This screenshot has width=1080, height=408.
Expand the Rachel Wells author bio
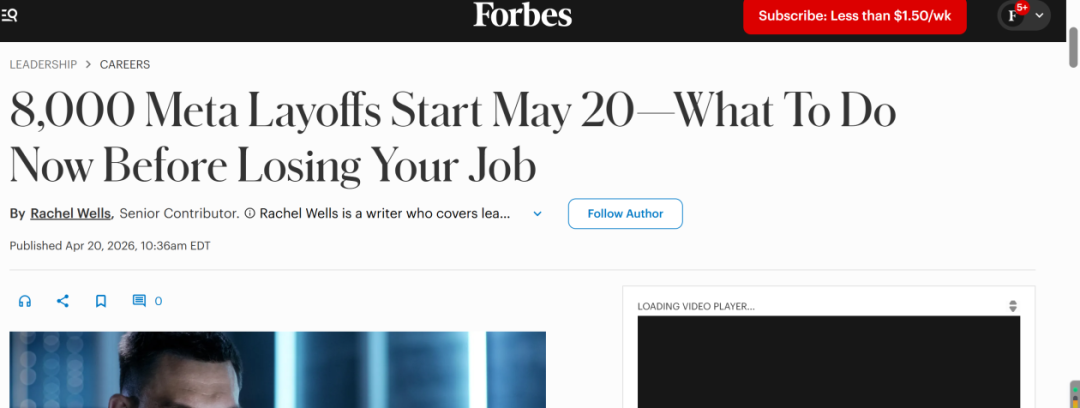point(537,213)
